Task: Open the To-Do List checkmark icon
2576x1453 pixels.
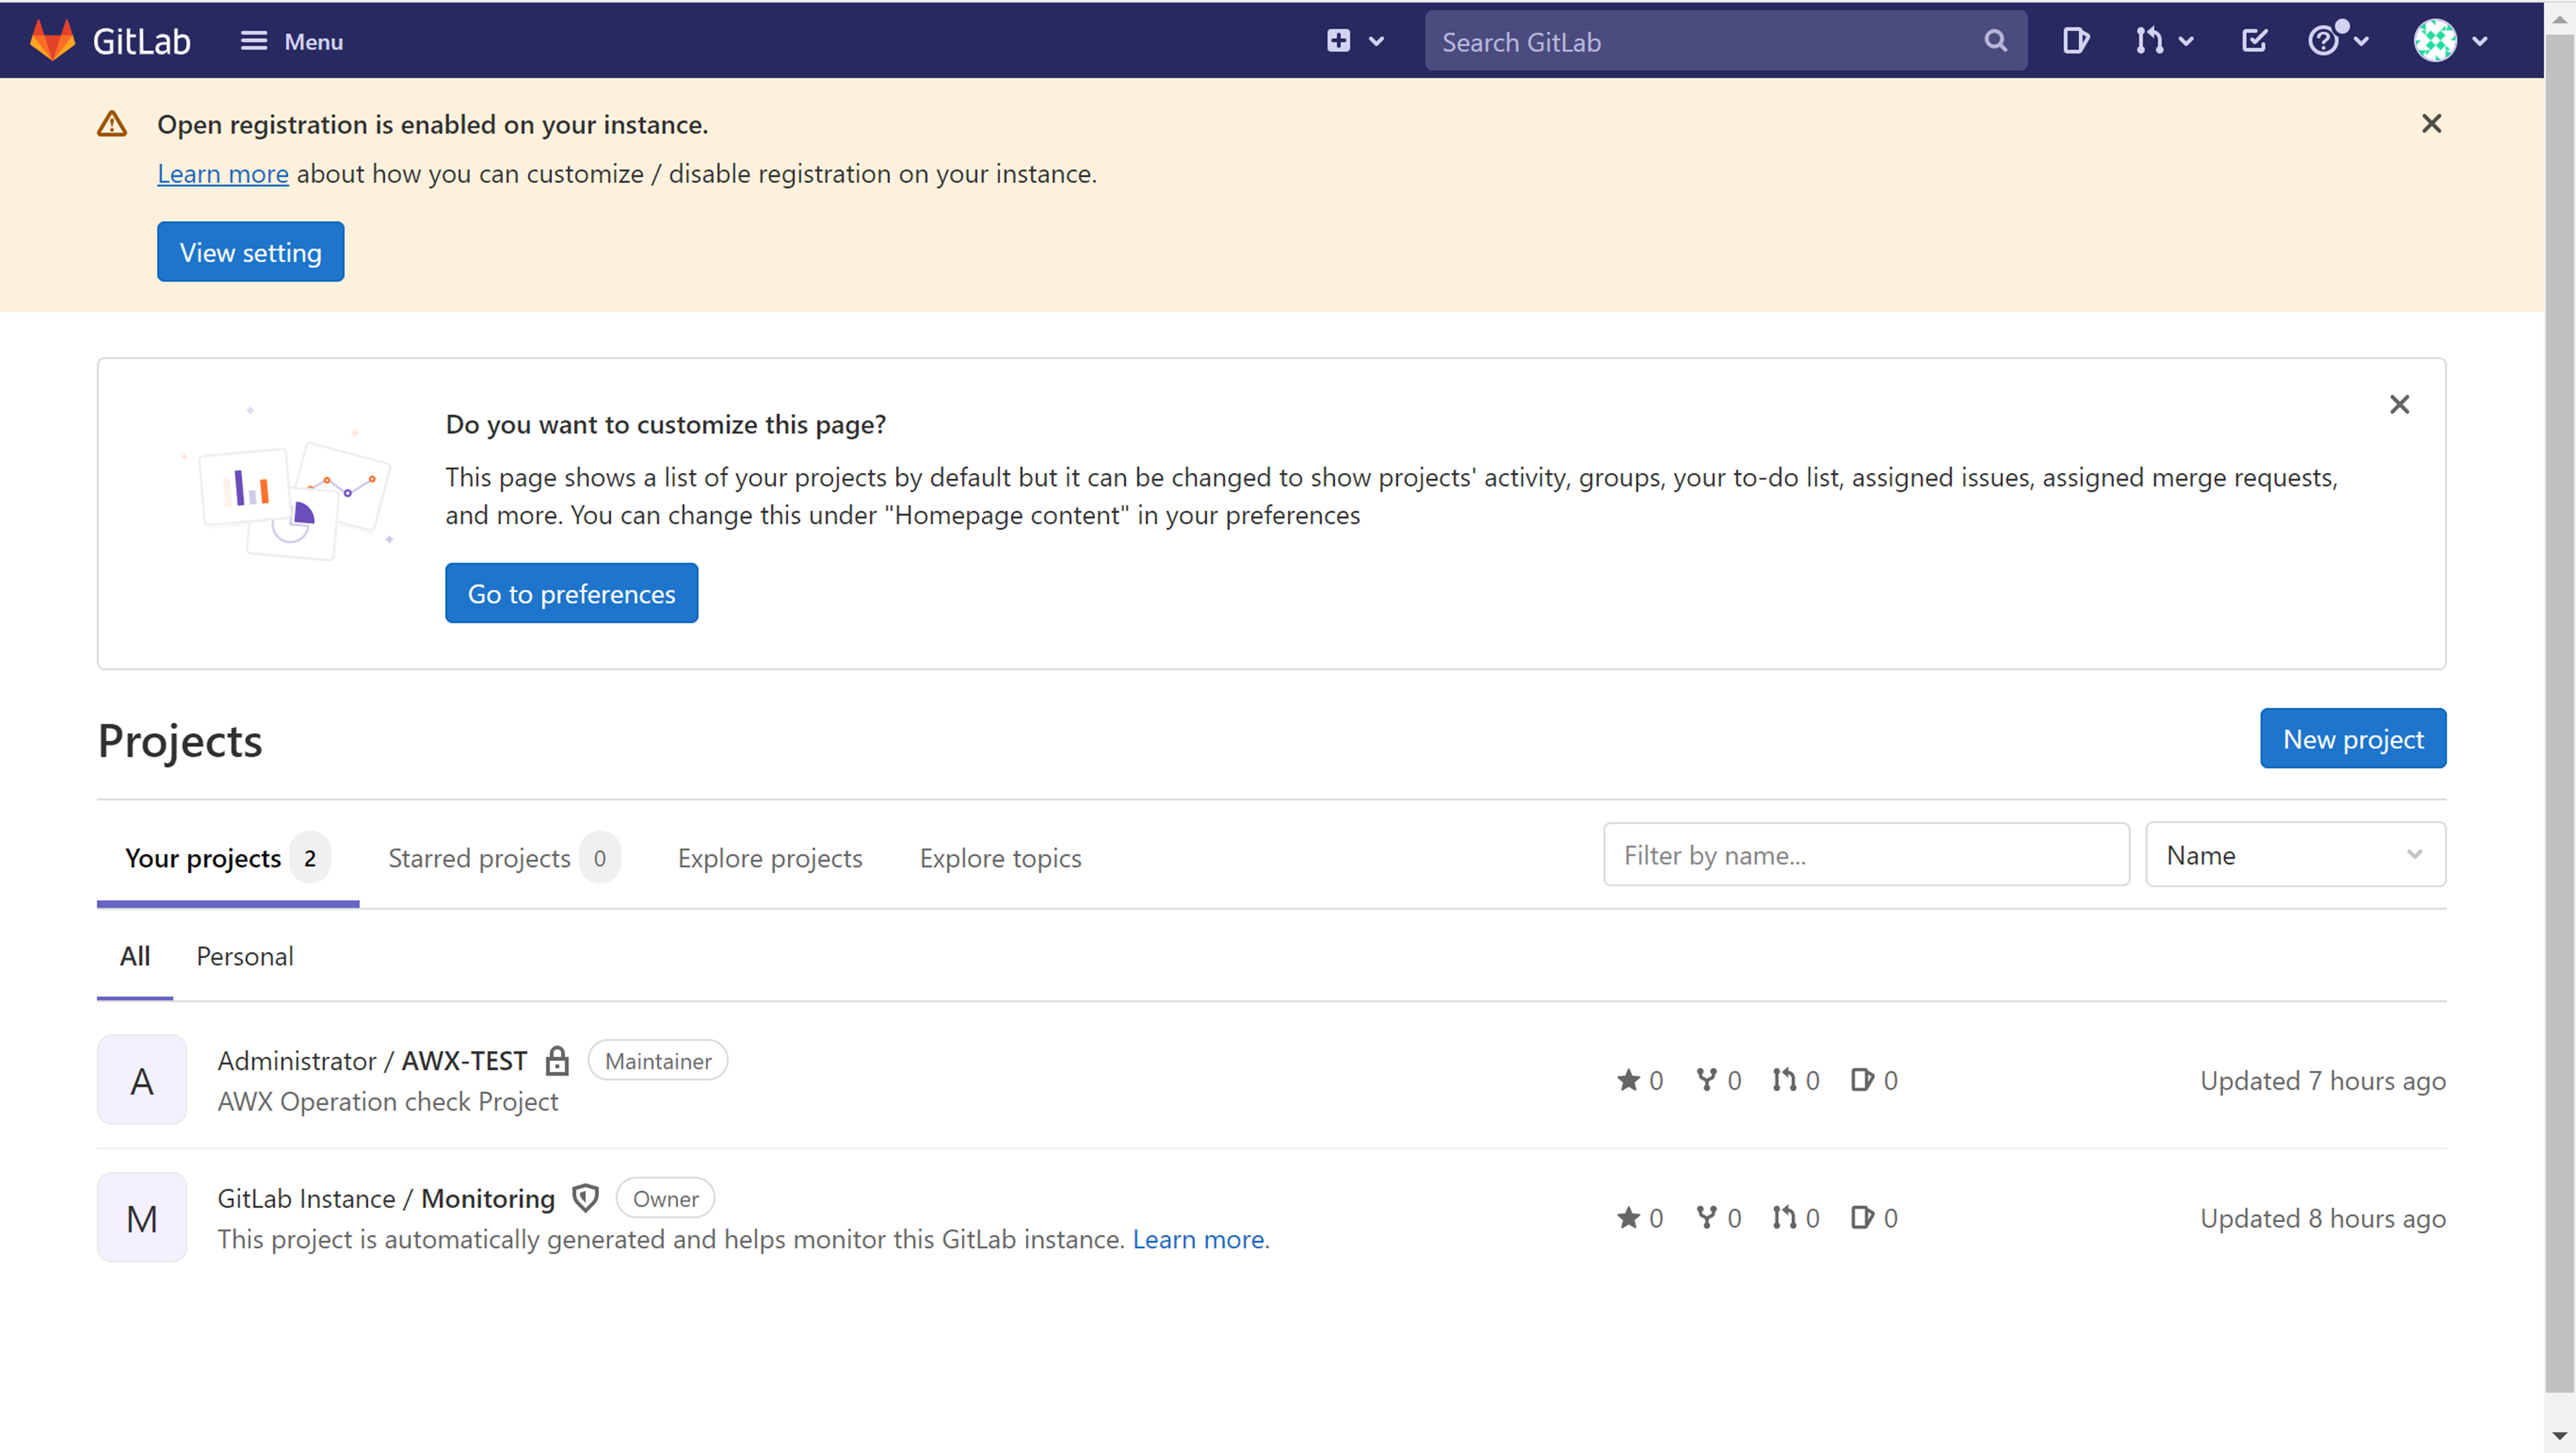Action: click(2254, 41)
